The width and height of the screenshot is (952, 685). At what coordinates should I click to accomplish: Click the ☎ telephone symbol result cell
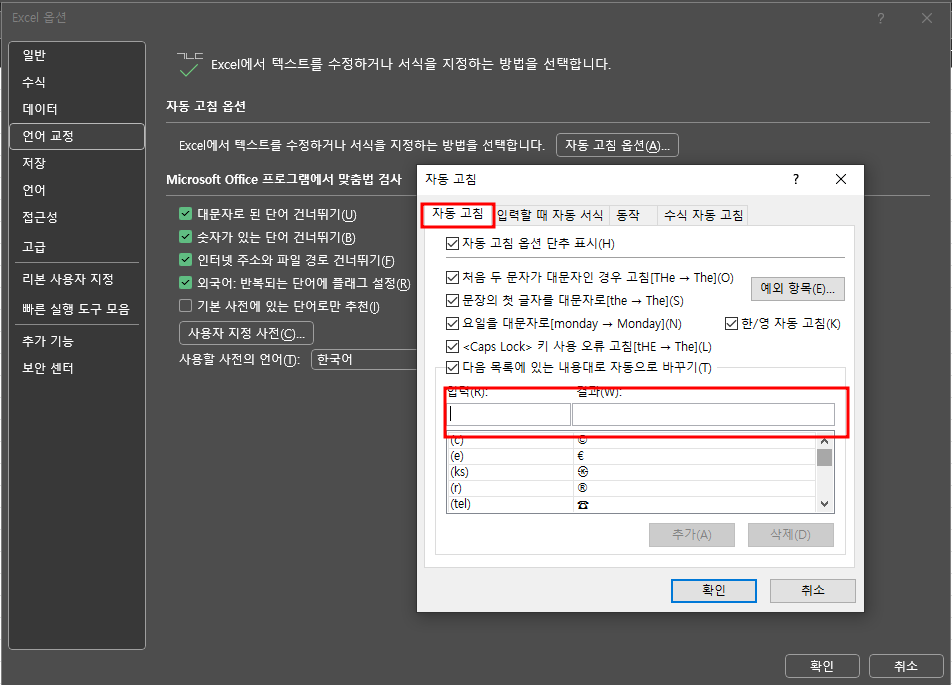695,504
